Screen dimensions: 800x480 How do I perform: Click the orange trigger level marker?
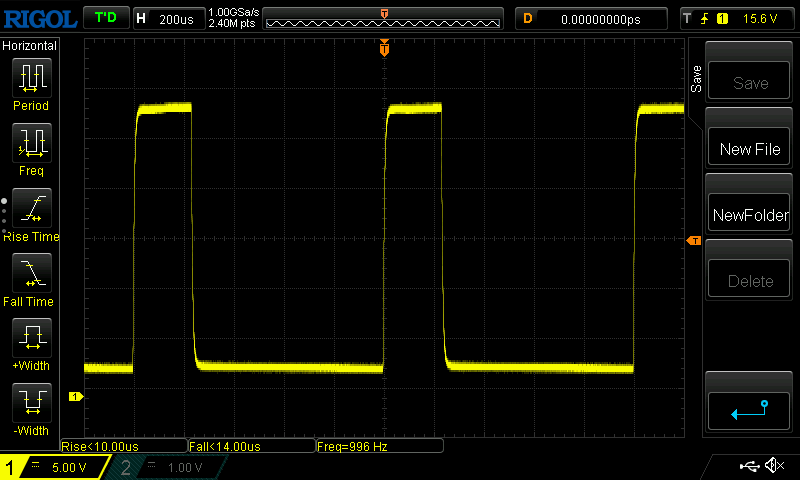(692, 241)
